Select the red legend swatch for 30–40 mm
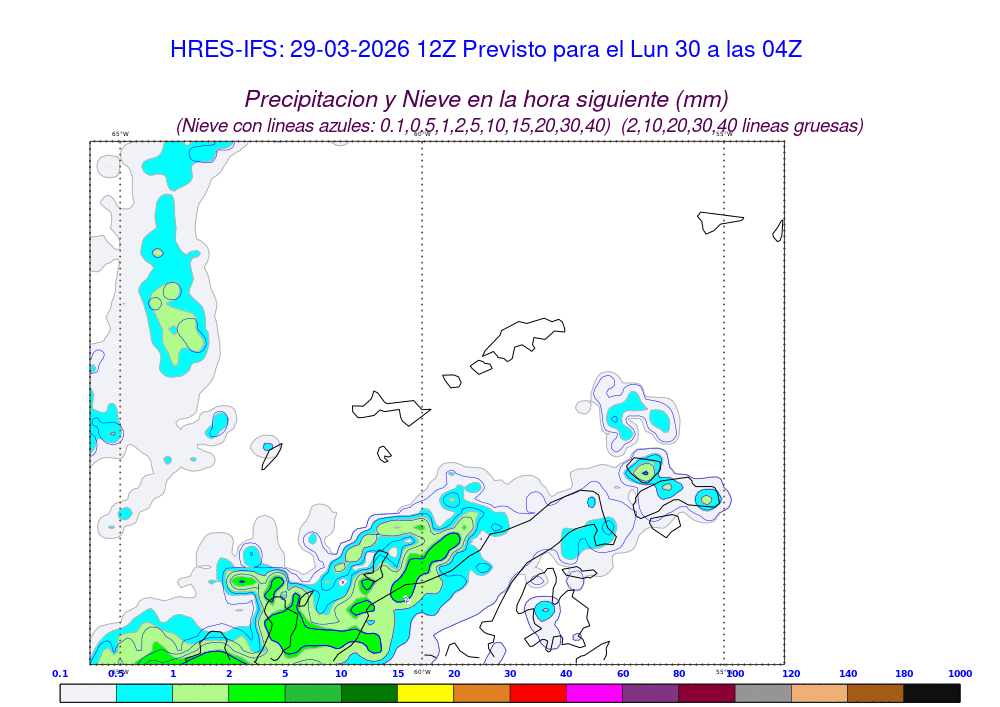The width and height of the screenshot is (1000, 707). click(538, 693)
